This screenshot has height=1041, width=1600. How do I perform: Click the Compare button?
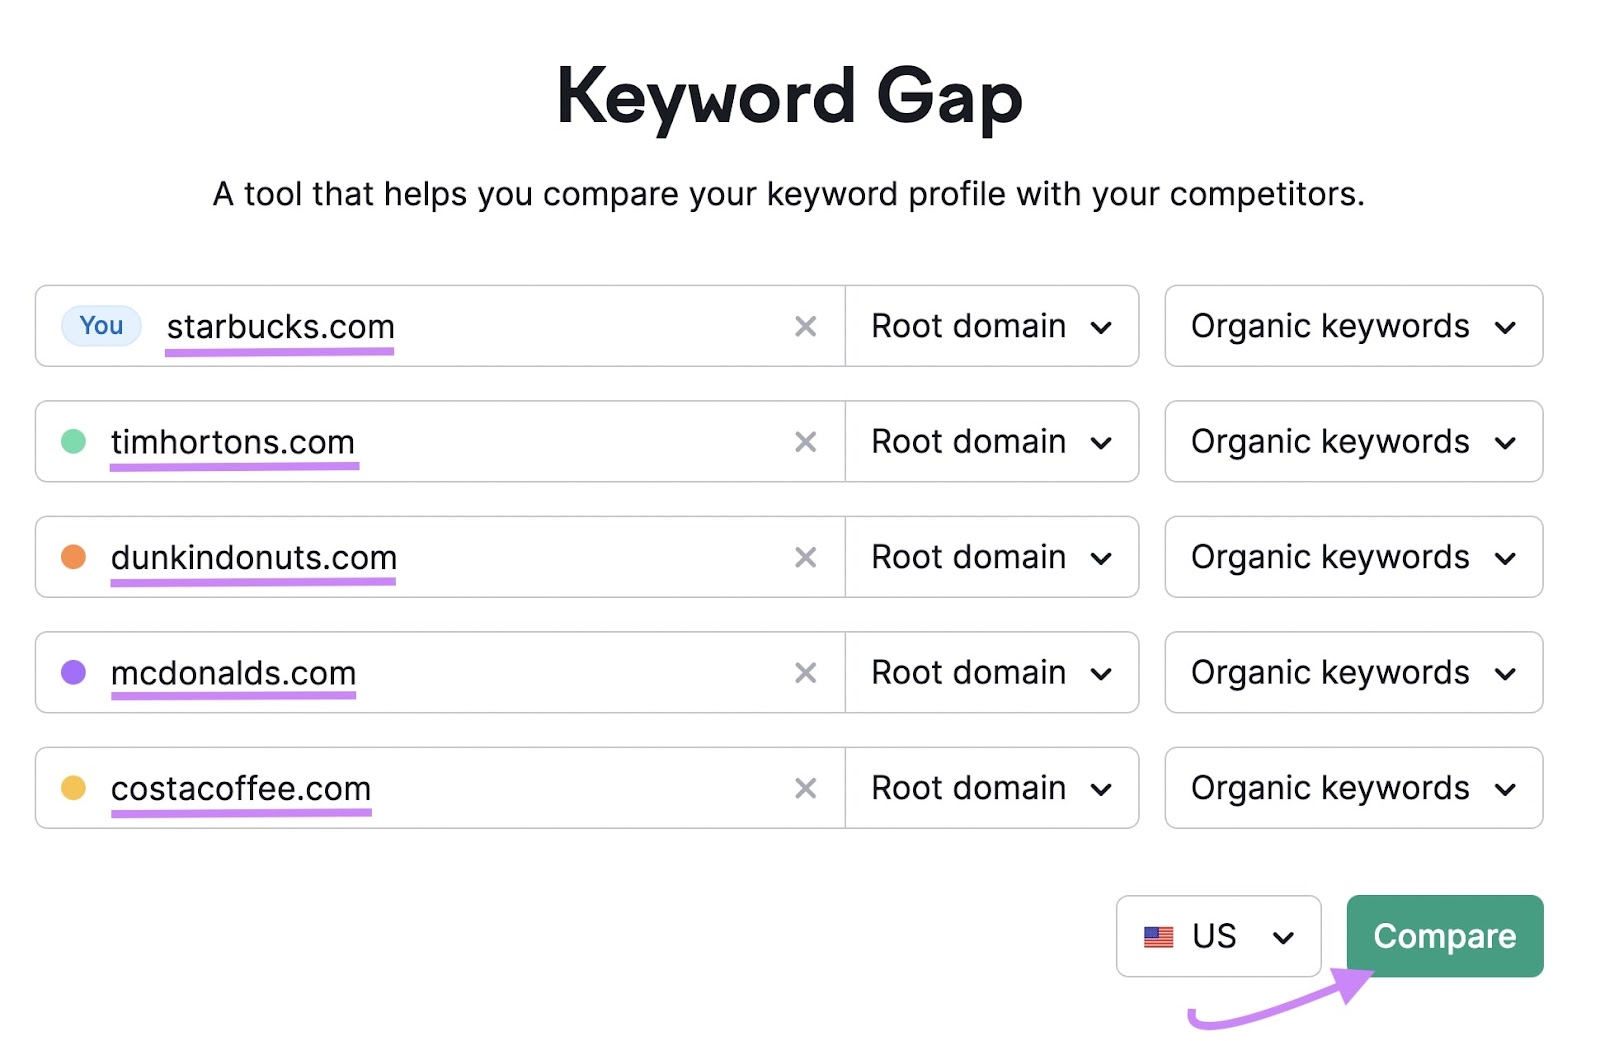1445,937
